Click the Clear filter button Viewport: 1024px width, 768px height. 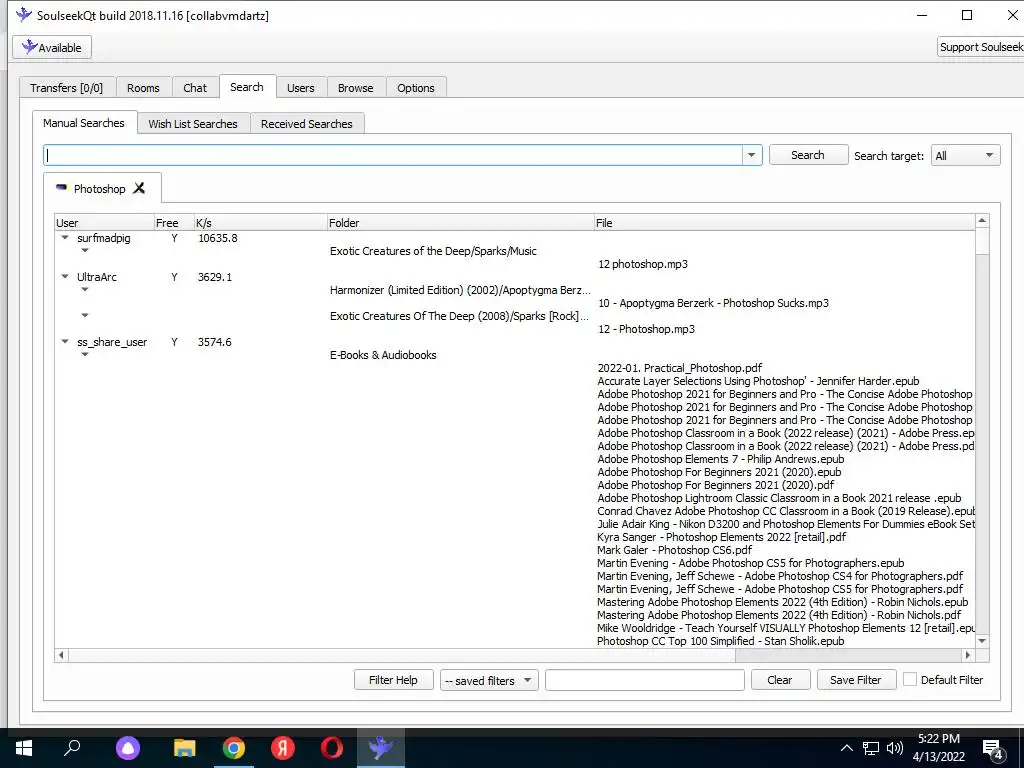tap(780, 680)
